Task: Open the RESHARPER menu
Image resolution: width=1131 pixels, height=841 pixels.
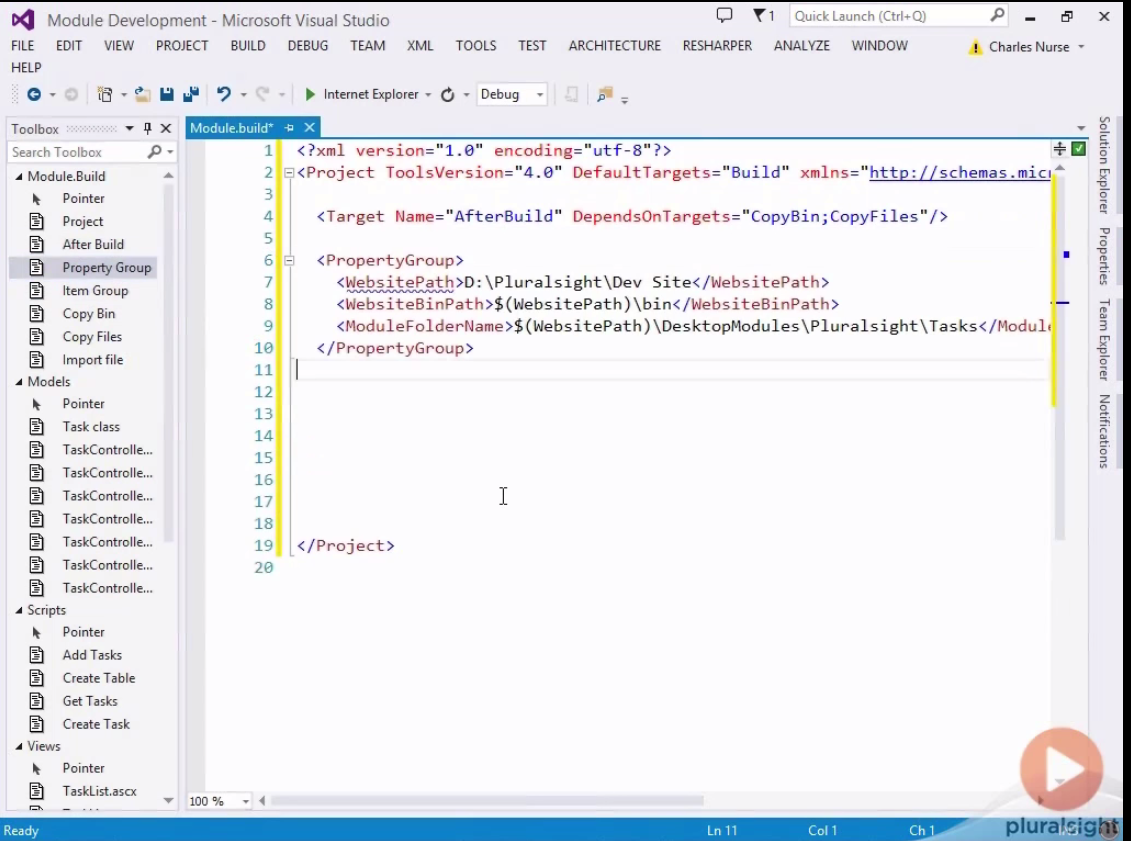Action: 717,45
